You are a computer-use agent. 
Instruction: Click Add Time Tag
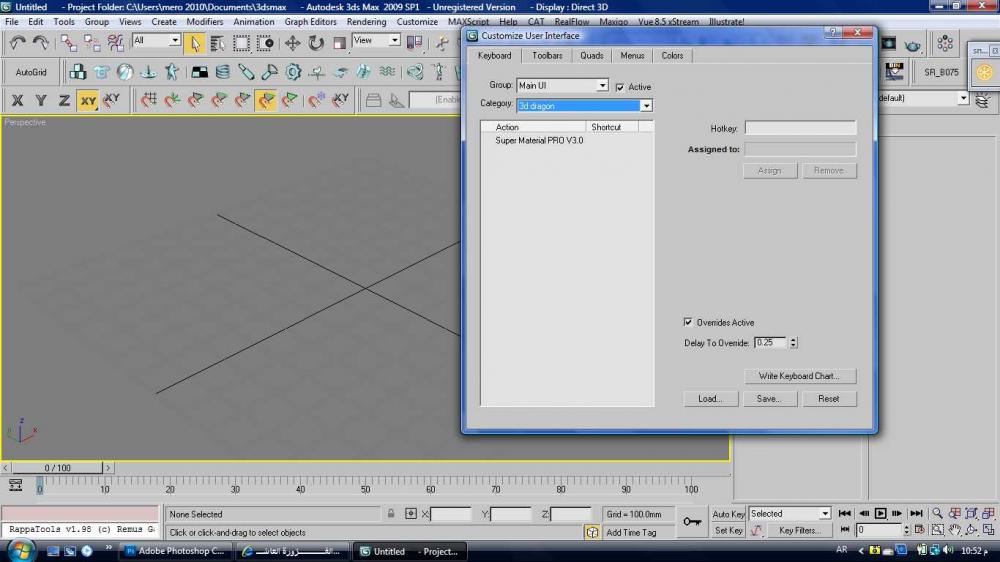(631, 533)
